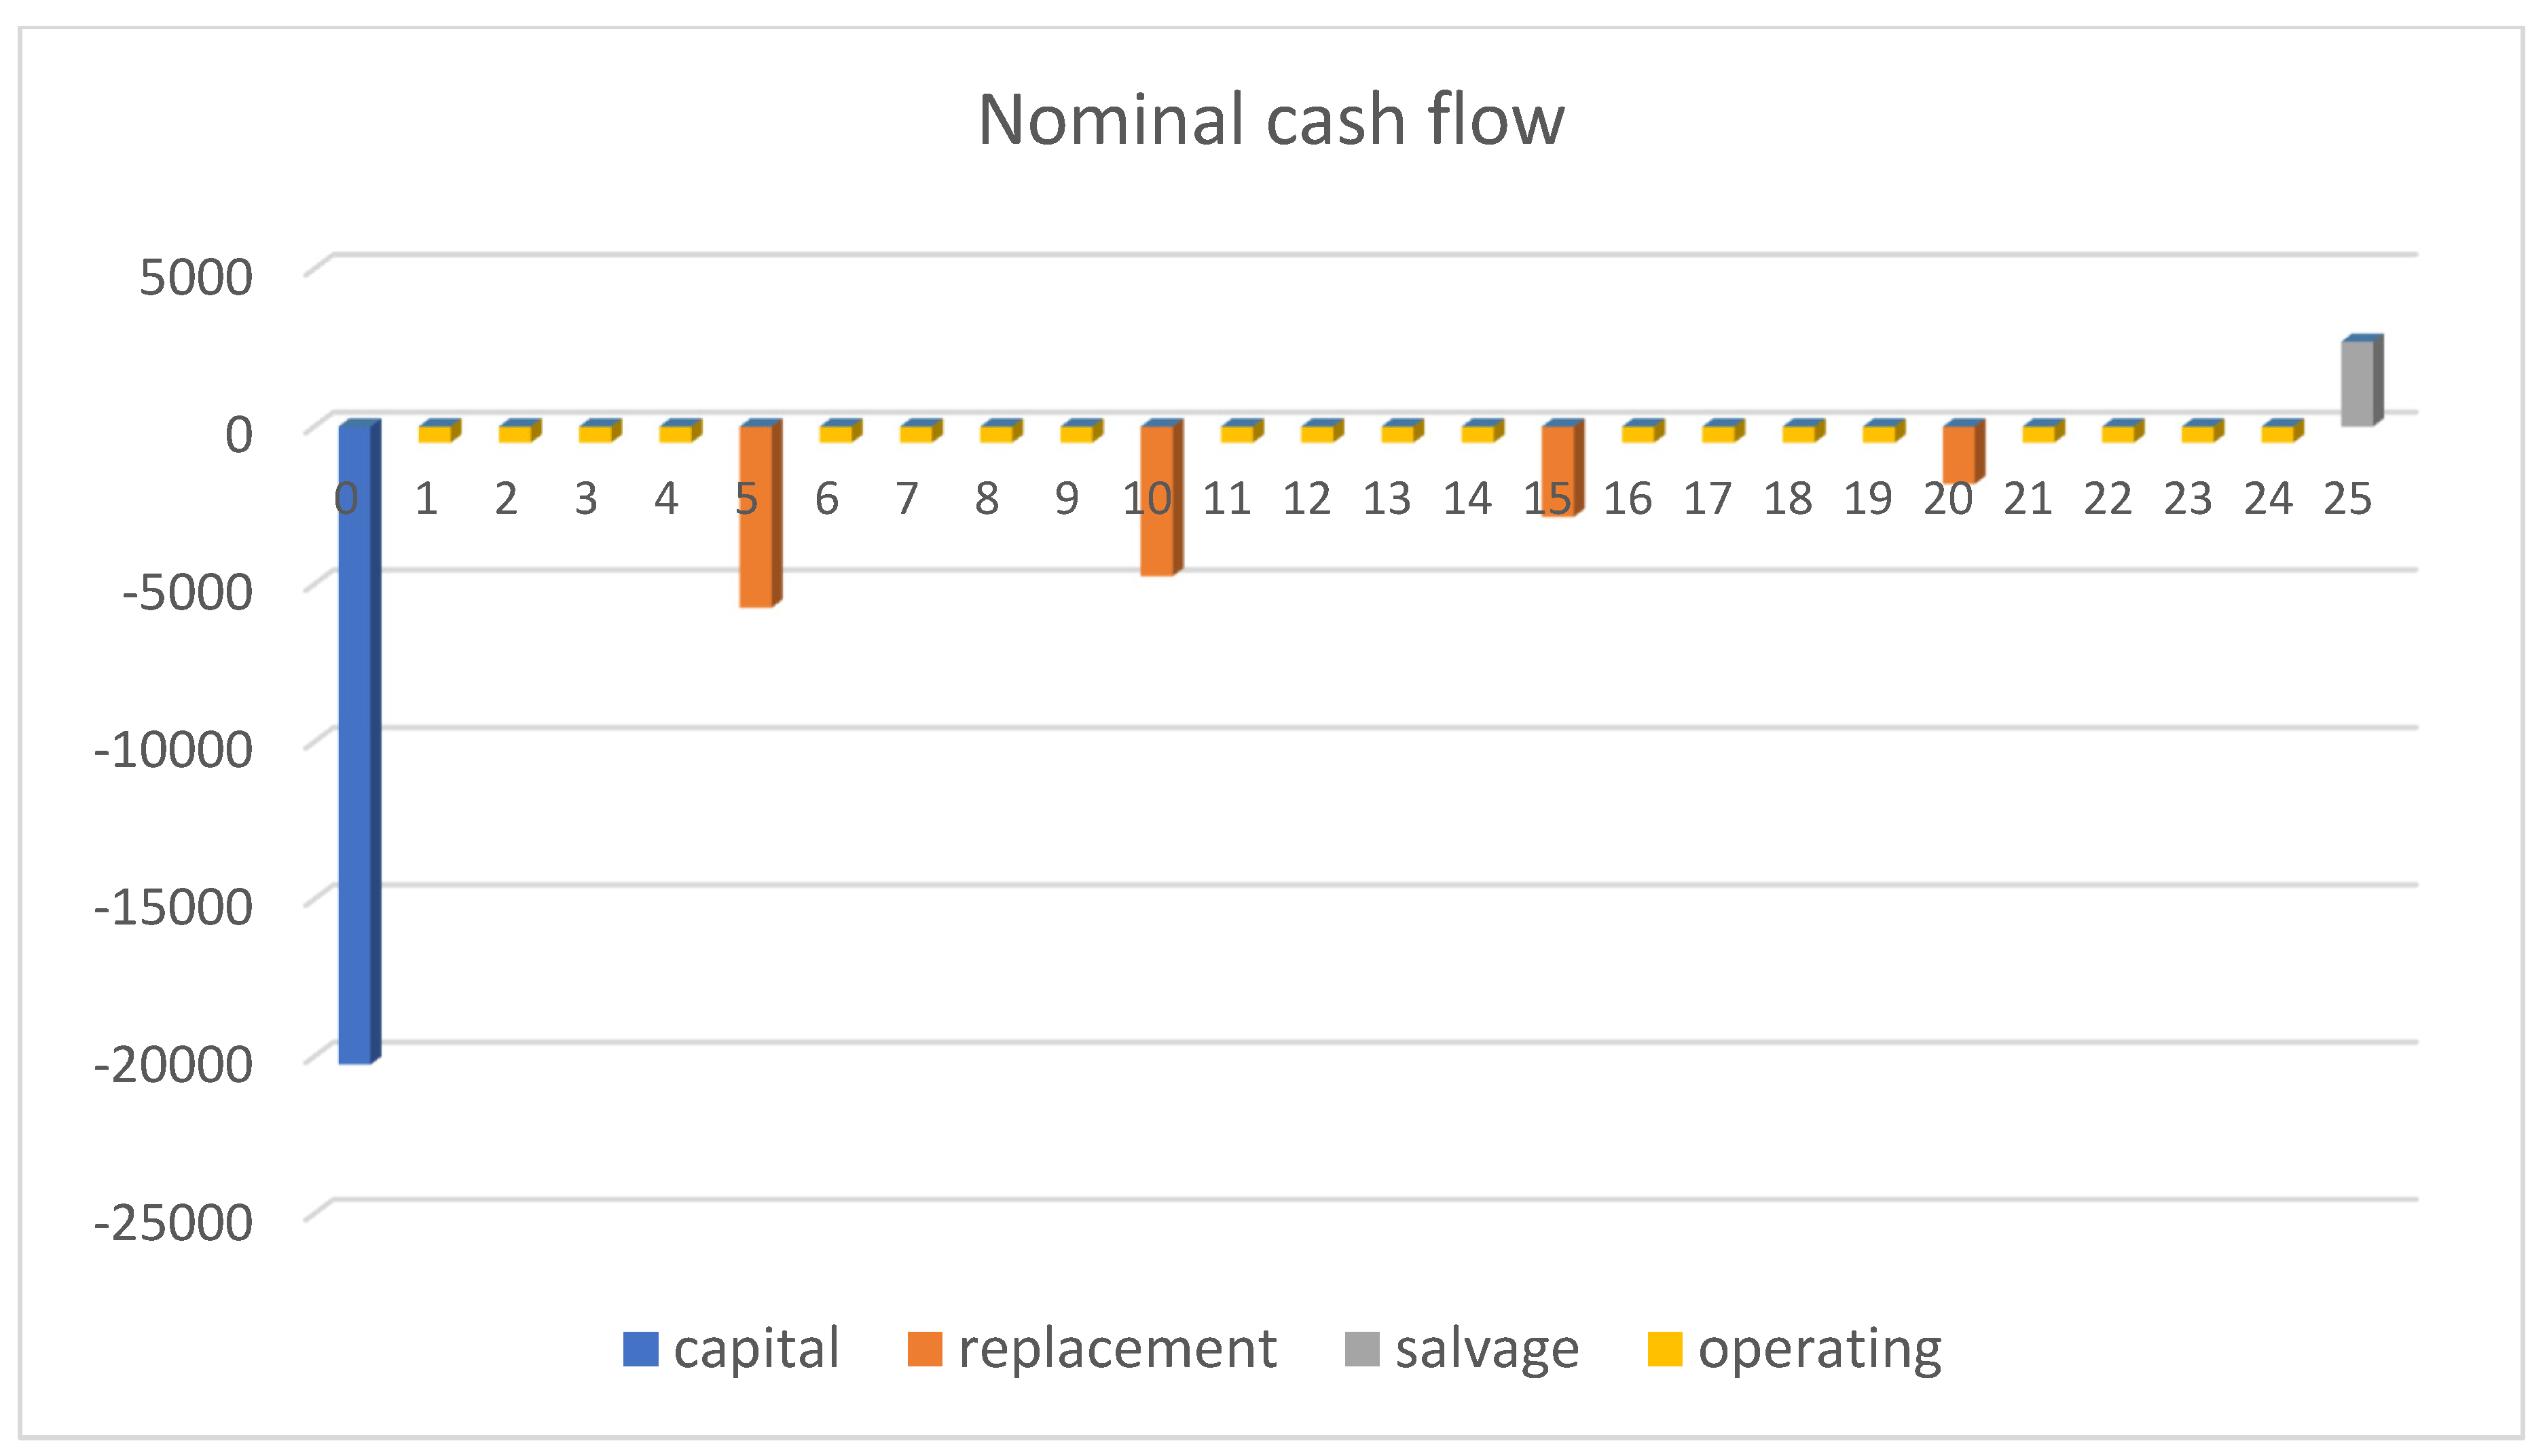Select the 'Nominal cash flow' chart title
This screenshot has height=1456, width=2547.
click(x=1270, y=120)
